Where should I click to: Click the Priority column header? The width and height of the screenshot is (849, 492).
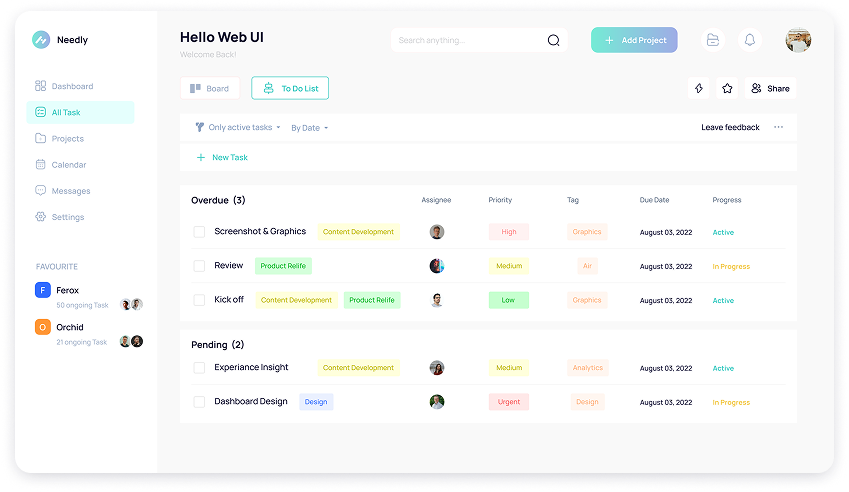tap(500, 200)
